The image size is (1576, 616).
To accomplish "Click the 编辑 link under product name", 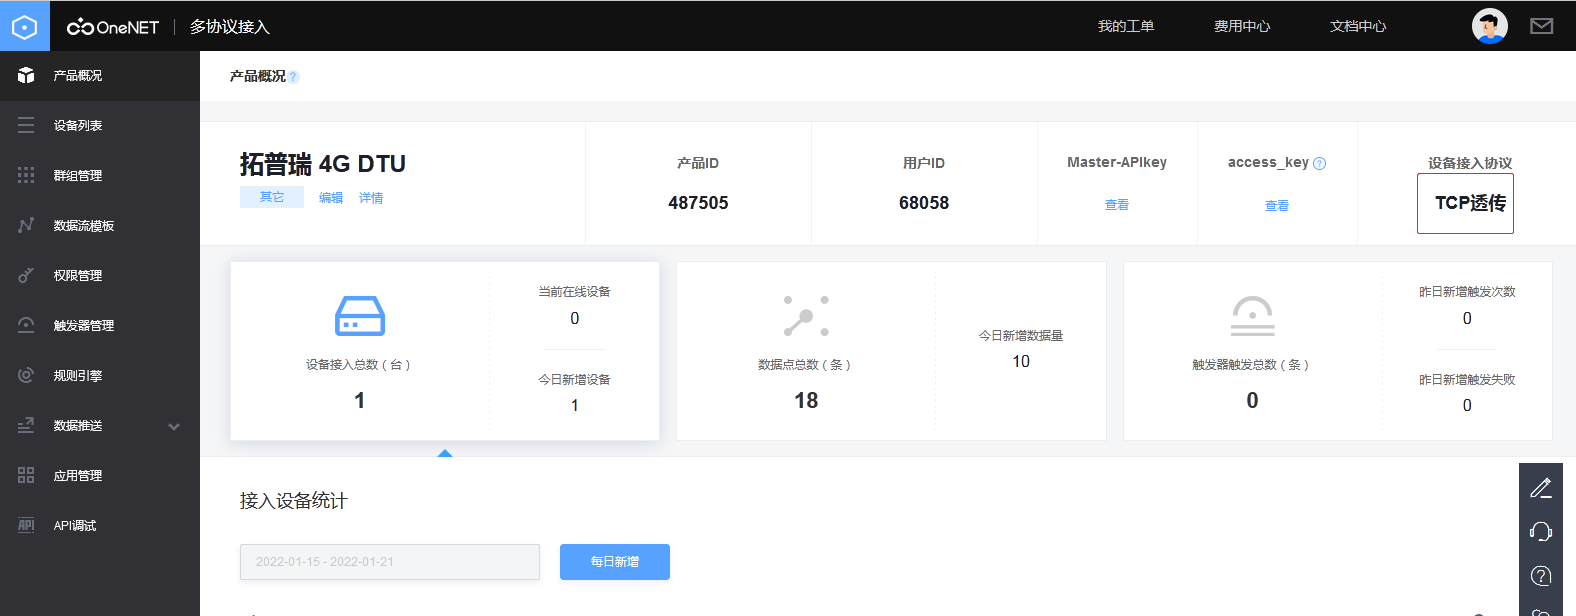I will [x=331, y=198].
